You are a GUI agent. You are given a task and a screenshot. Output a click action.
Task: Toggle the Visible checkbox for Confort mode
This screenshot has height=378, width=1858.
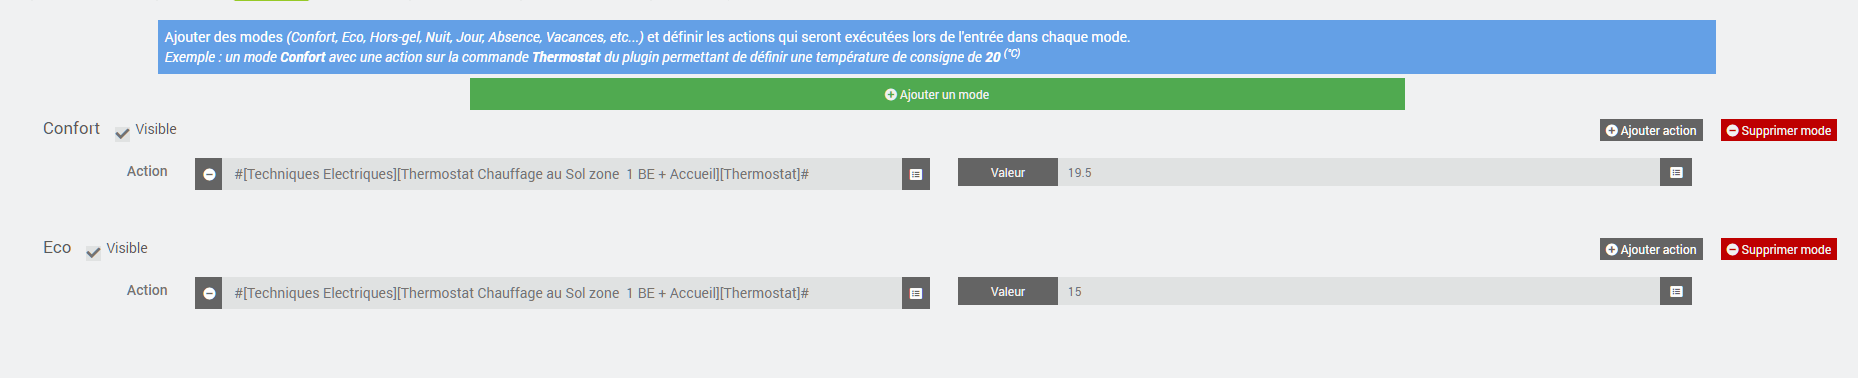[122, 133]
